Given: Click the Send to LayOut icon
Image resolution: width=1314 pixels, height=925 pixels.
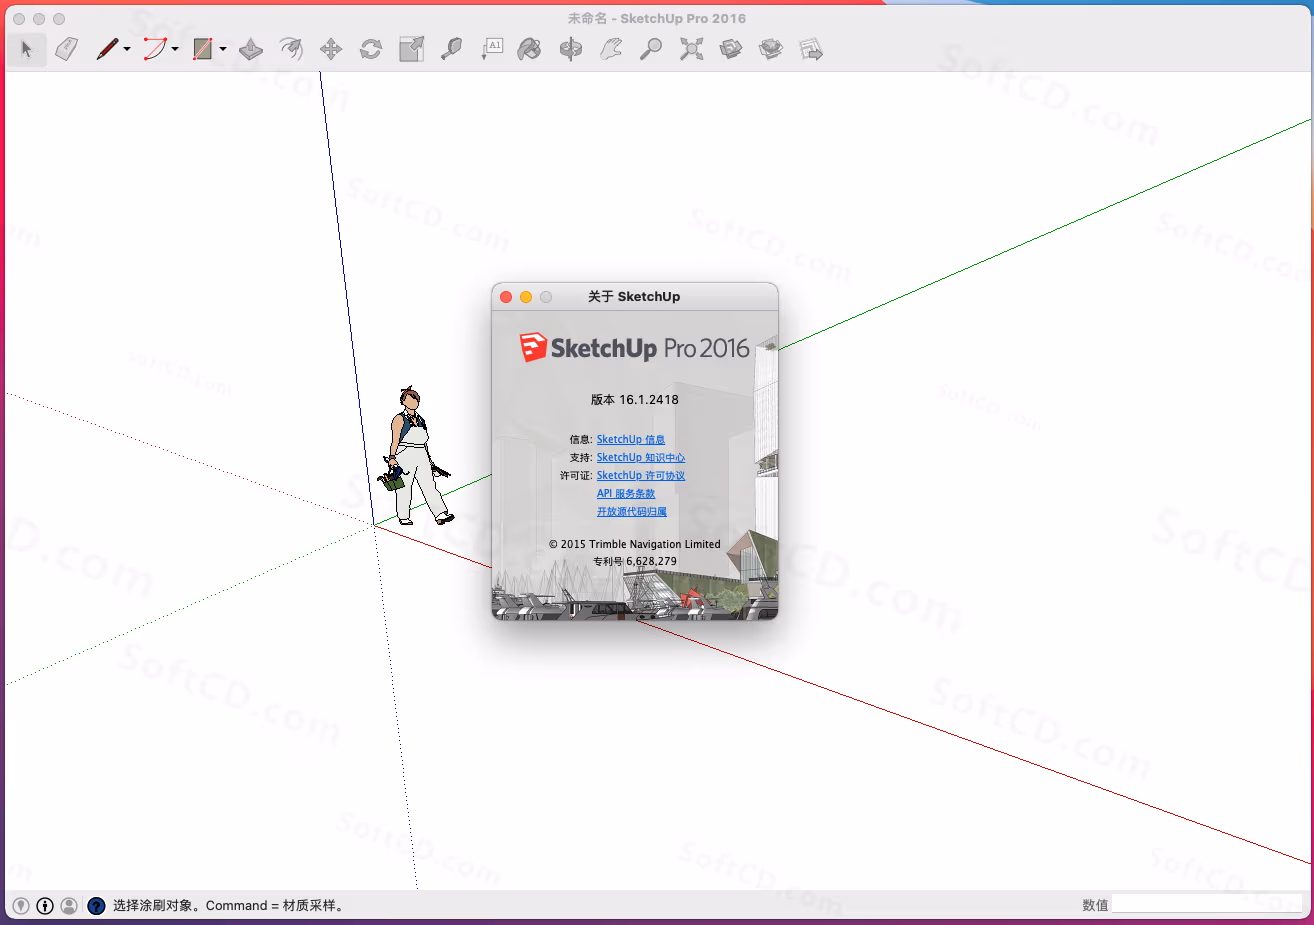Looking at the screenshot, I should 811,49.
